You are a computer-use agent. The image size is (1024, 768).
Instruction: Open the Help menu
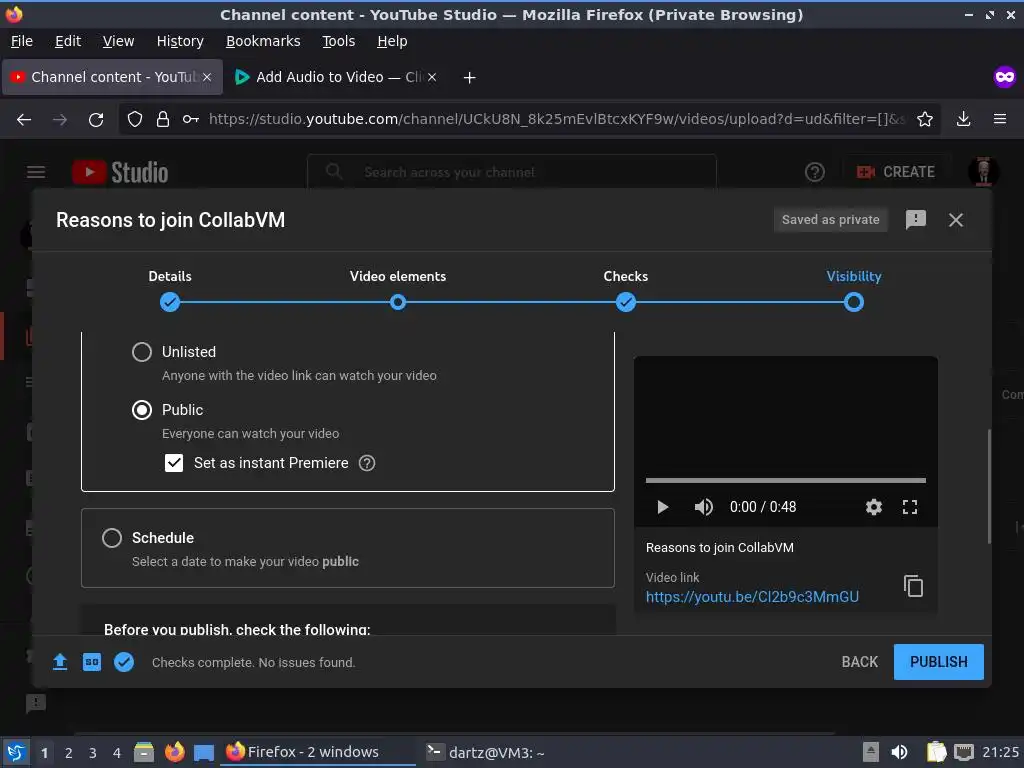click(392, 41)
